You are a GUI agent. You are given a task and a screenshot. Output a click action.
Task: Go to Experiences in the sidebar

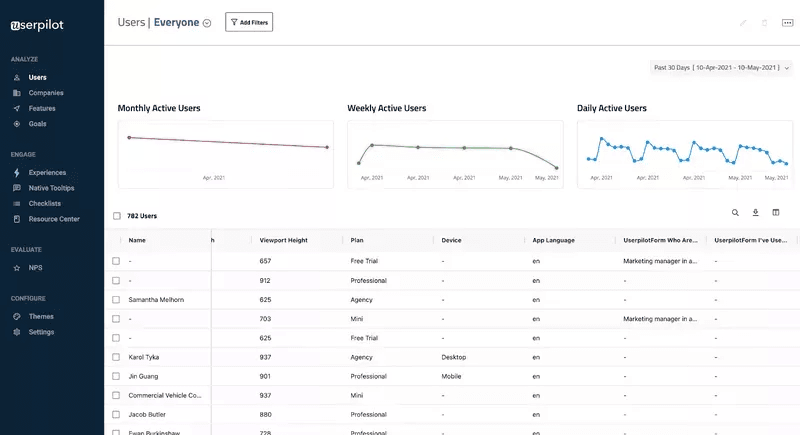pos(47,172)
